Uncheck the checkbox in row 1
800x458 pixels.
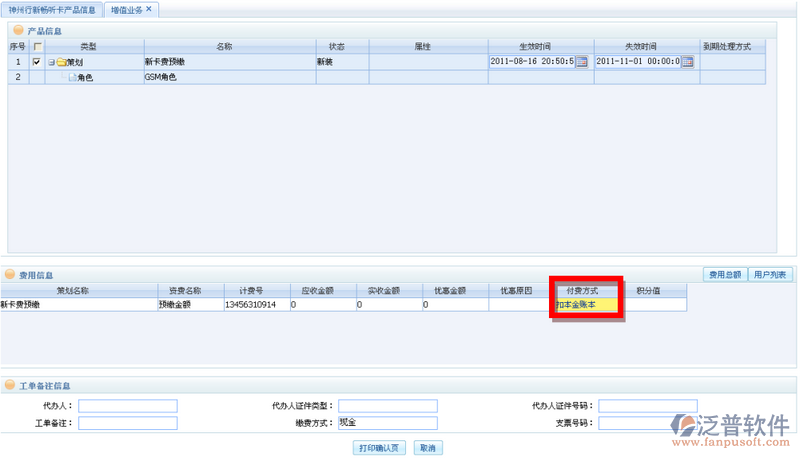(37, 62)
